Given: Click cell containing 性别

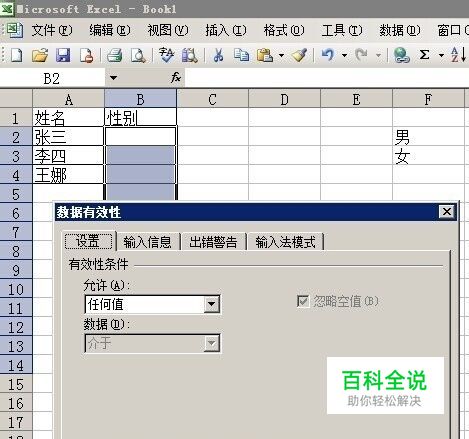Looking at the screenshot, I should click(140, 118).
